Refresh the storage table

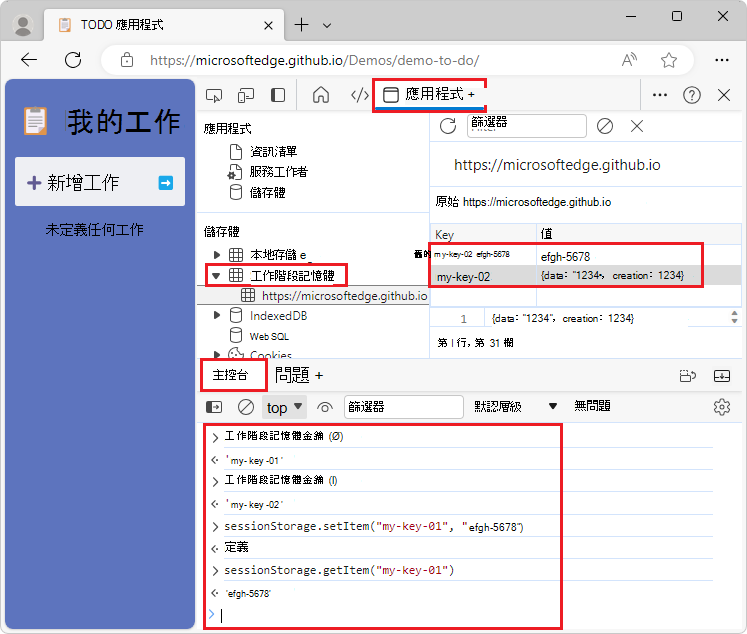448,126
